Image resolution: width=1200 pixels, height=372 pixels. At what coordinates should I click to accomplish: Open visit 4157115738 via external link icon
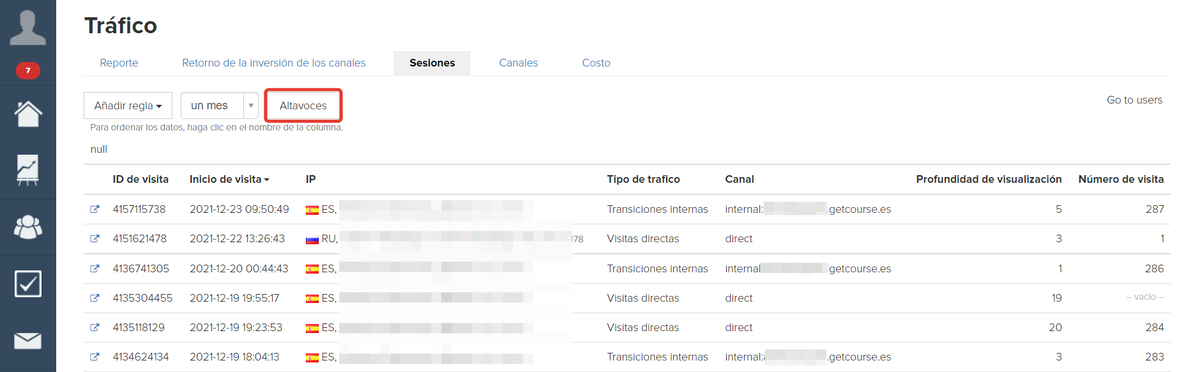tap(95, 210)
